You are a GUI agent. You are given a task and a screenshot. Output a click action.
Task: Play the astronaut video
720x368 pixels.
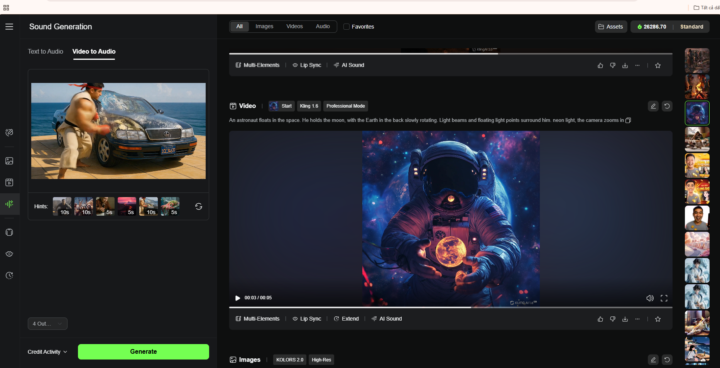tap(237, 298)
